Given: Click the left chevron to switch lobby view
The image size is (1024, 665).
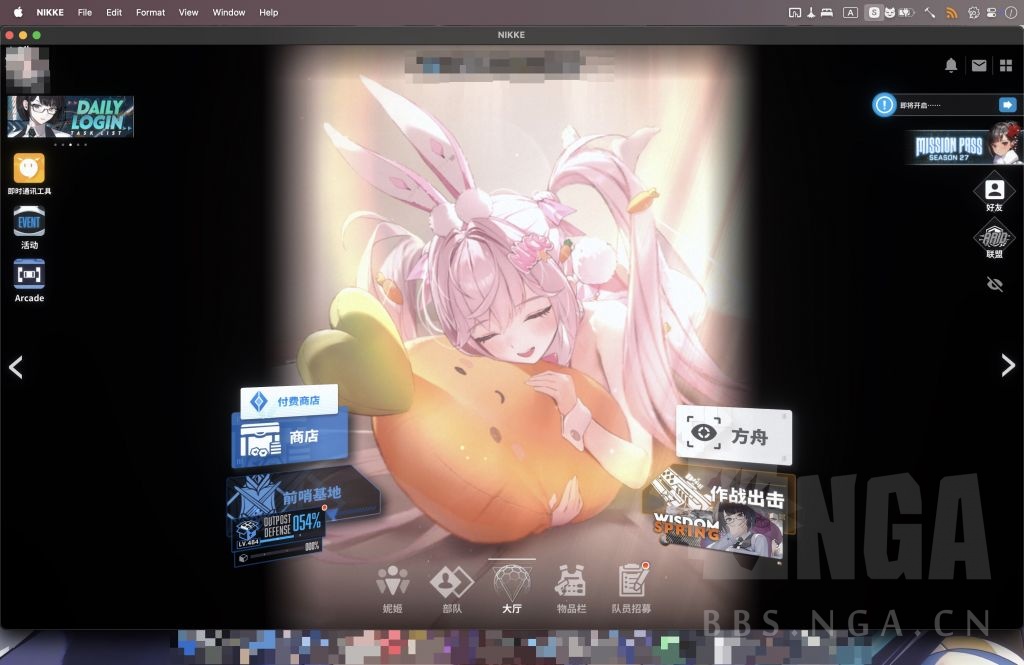Looking at the screenshot, I should 16,367.
